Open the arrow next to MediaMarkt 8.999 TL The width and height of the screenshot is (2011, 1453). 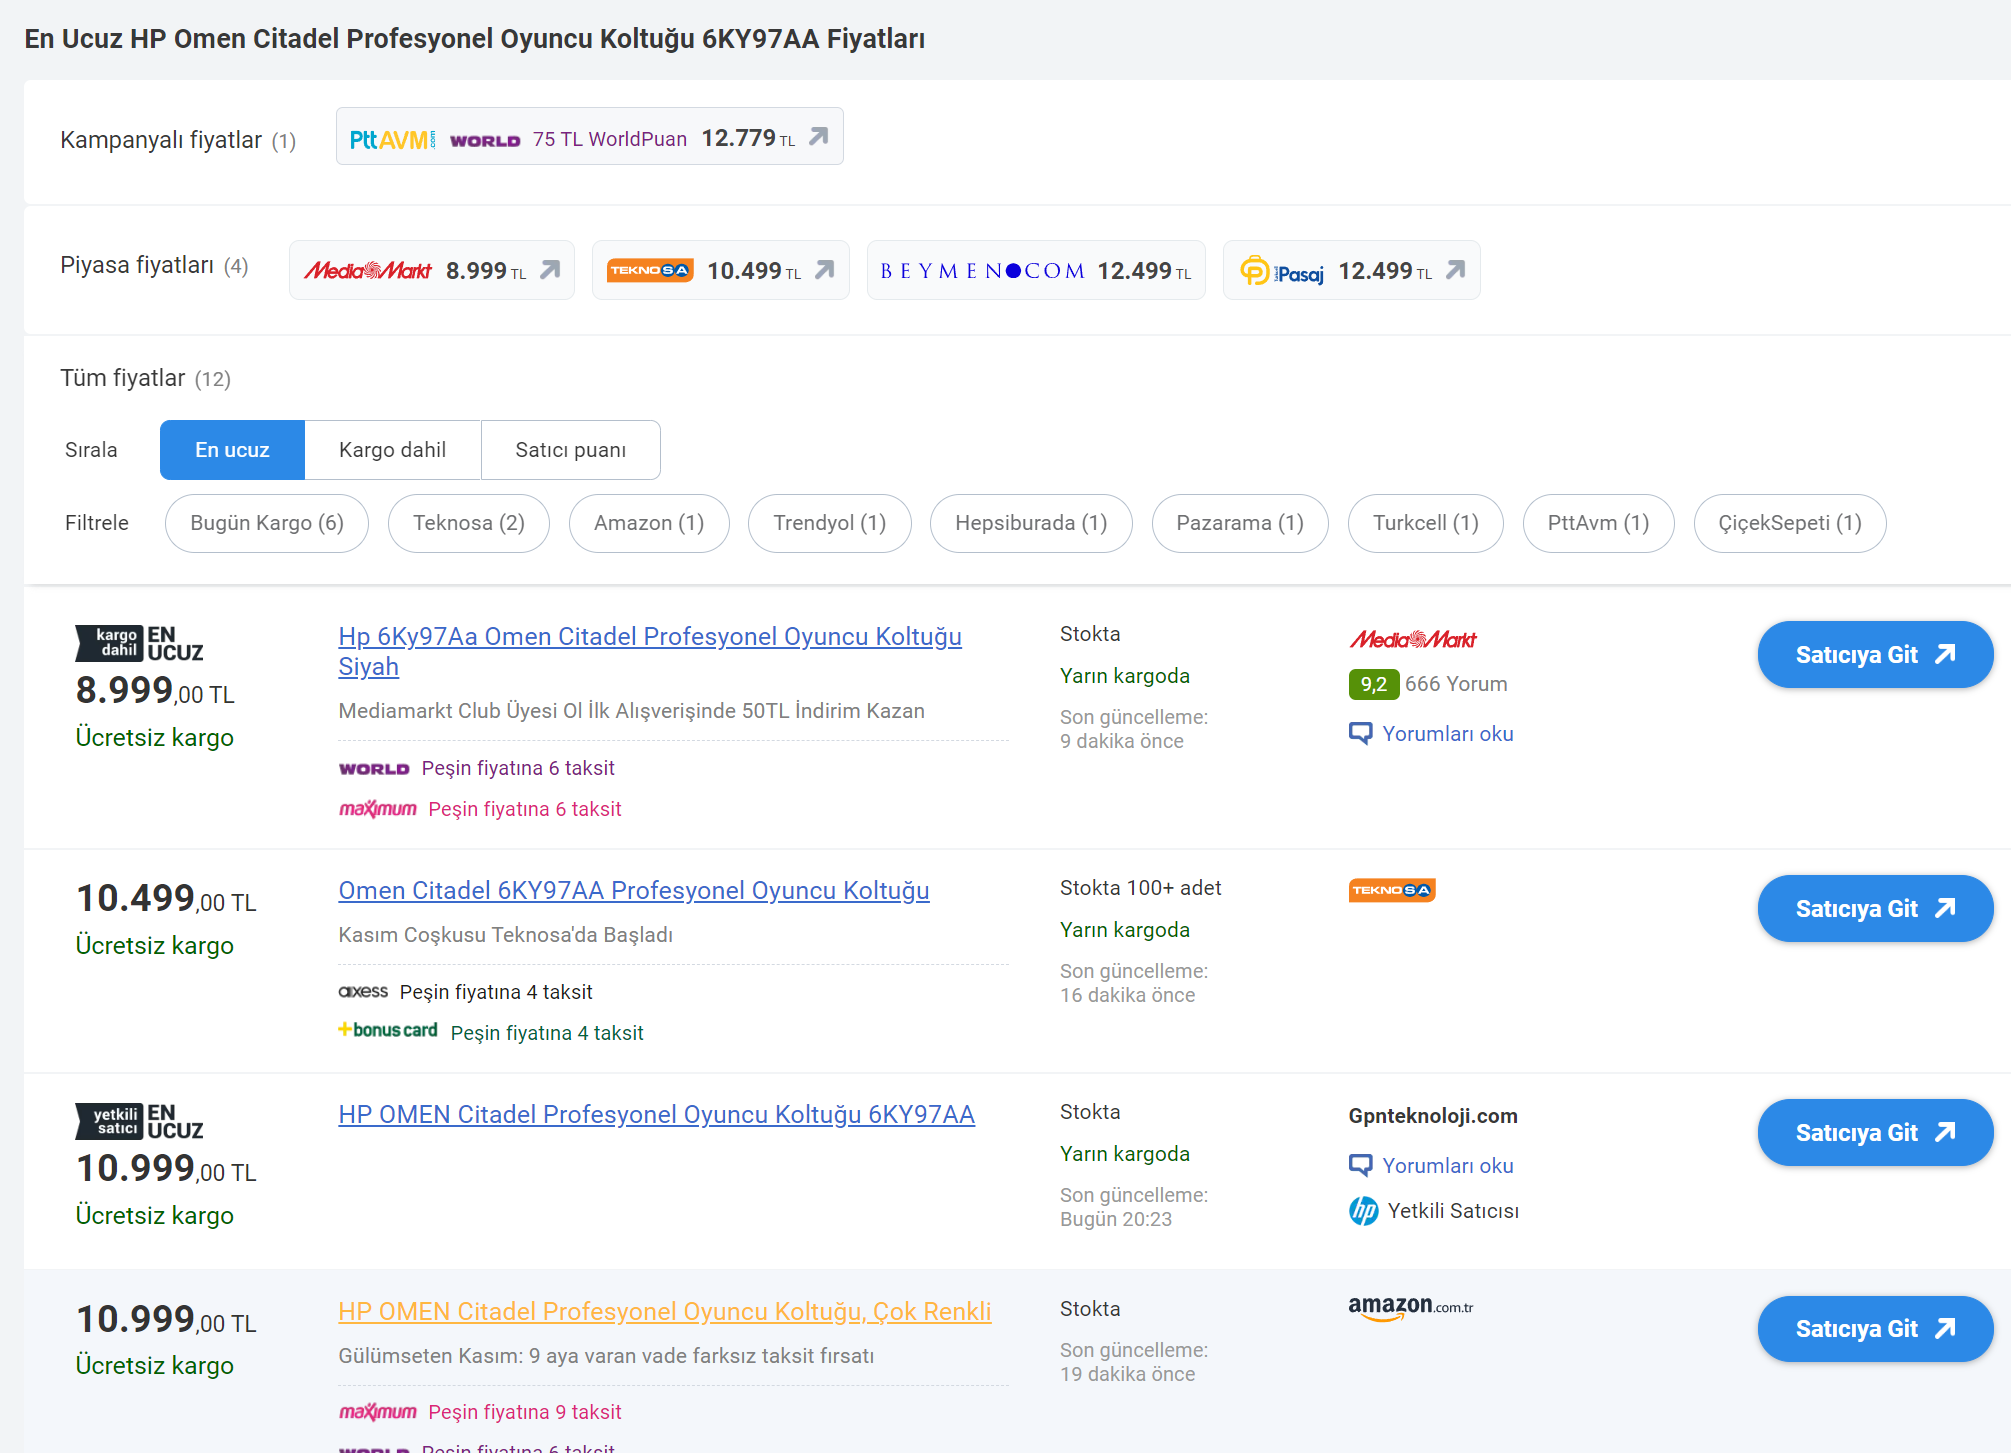550,270
